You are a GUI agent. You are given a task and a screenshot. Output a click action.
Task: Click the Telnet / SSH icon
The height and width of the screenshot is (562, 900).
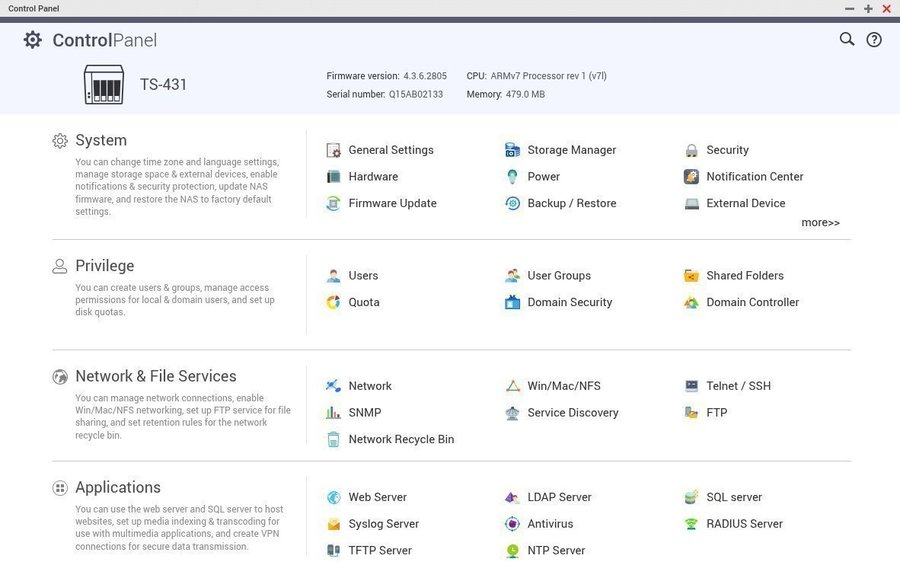[691, 386]
